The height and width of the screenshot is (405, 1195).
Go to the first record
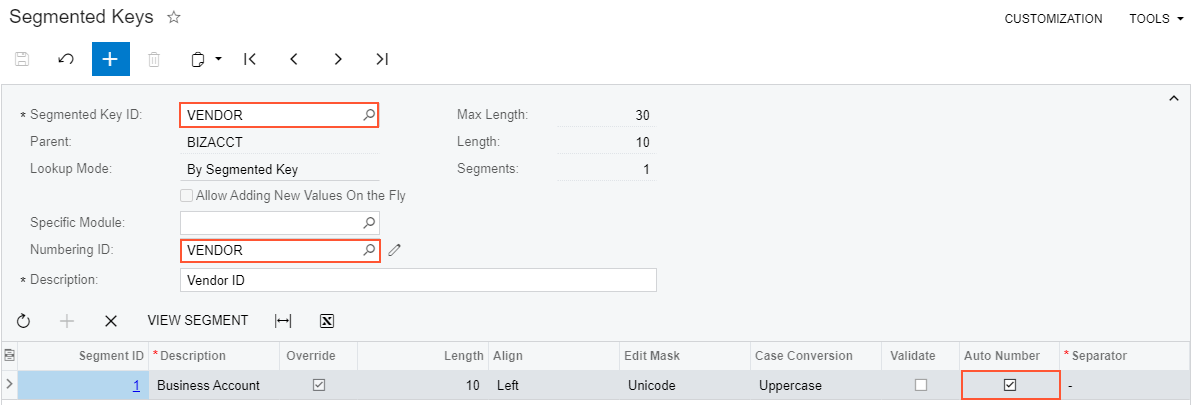[250, 59]
